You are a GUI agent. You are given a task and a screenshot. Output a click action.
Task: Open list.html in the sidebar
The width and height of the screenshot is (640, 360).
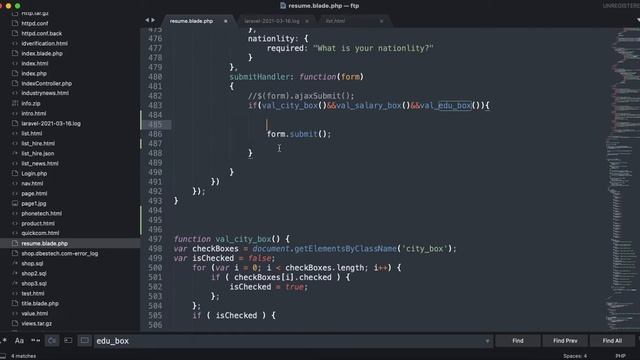coord(31,133)
